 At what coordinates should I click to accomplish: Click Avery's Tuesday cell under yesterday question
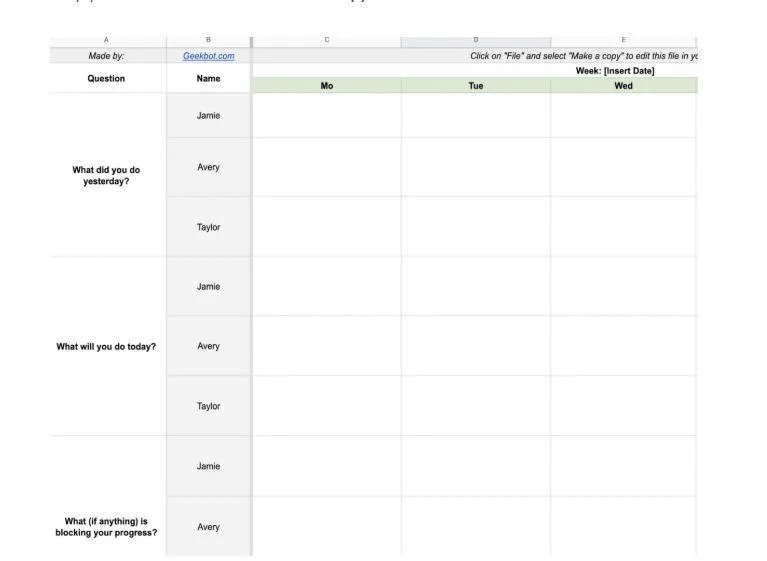[x=475, y=167]
